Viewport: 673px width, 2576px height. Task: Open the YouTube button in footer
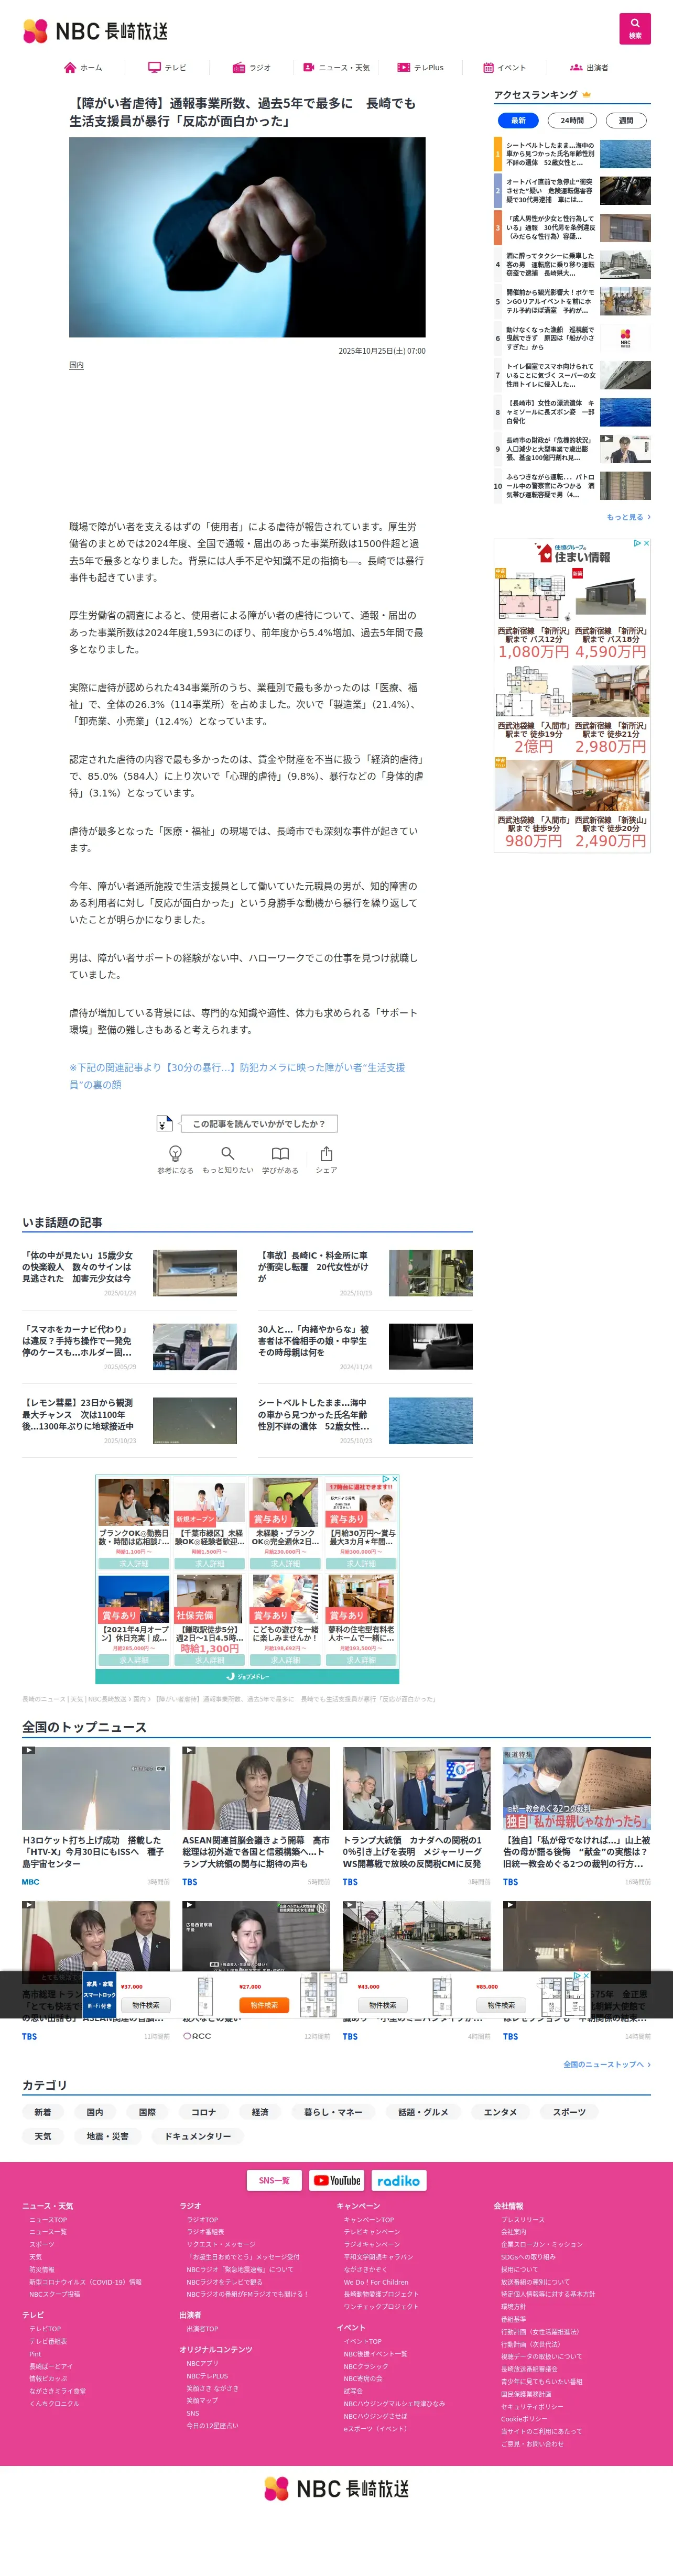click(336, 2180)
